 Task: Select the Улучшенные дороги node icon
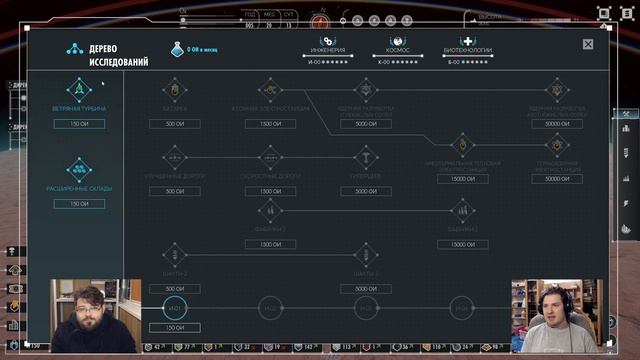(x=175, y=157)
